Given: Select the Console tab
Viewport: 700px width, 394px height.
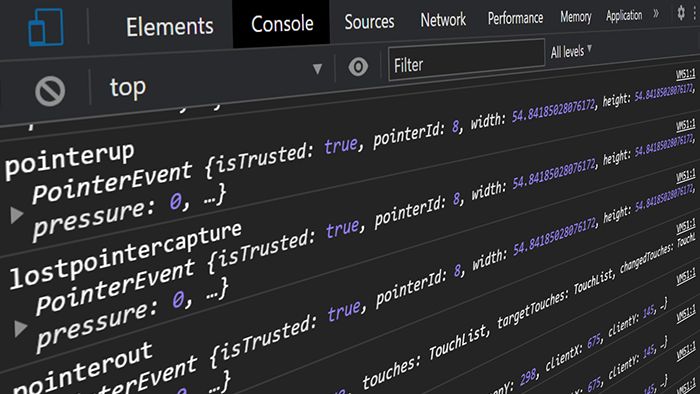Looking at the screenshot, I should click(282, 24).
